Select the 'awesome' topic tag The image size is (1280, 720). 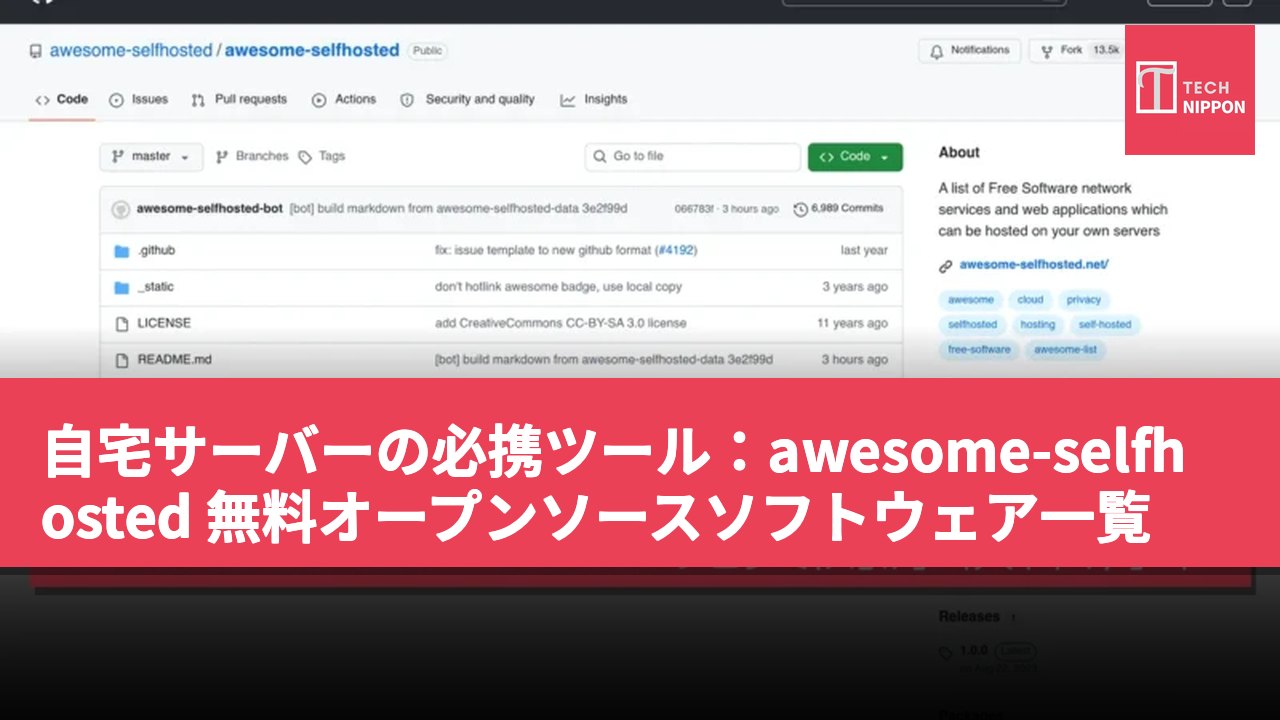(x=970, y=300)
